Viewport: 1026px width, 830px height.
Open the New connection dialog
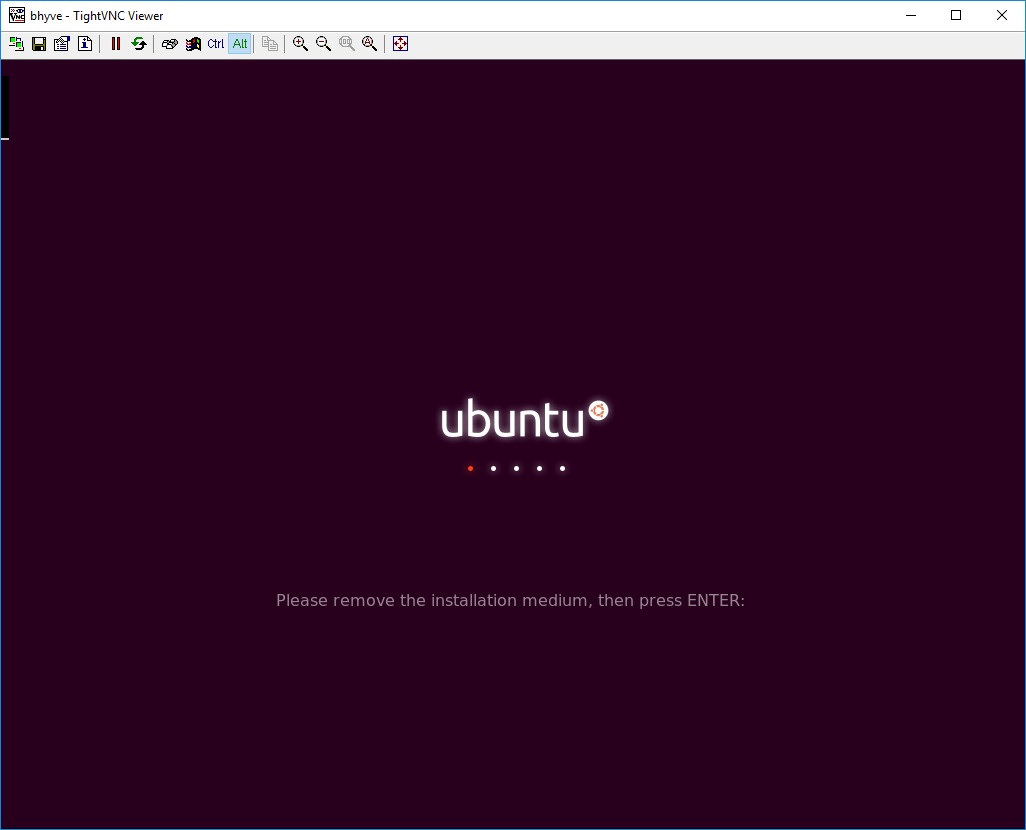coord(16,44)
